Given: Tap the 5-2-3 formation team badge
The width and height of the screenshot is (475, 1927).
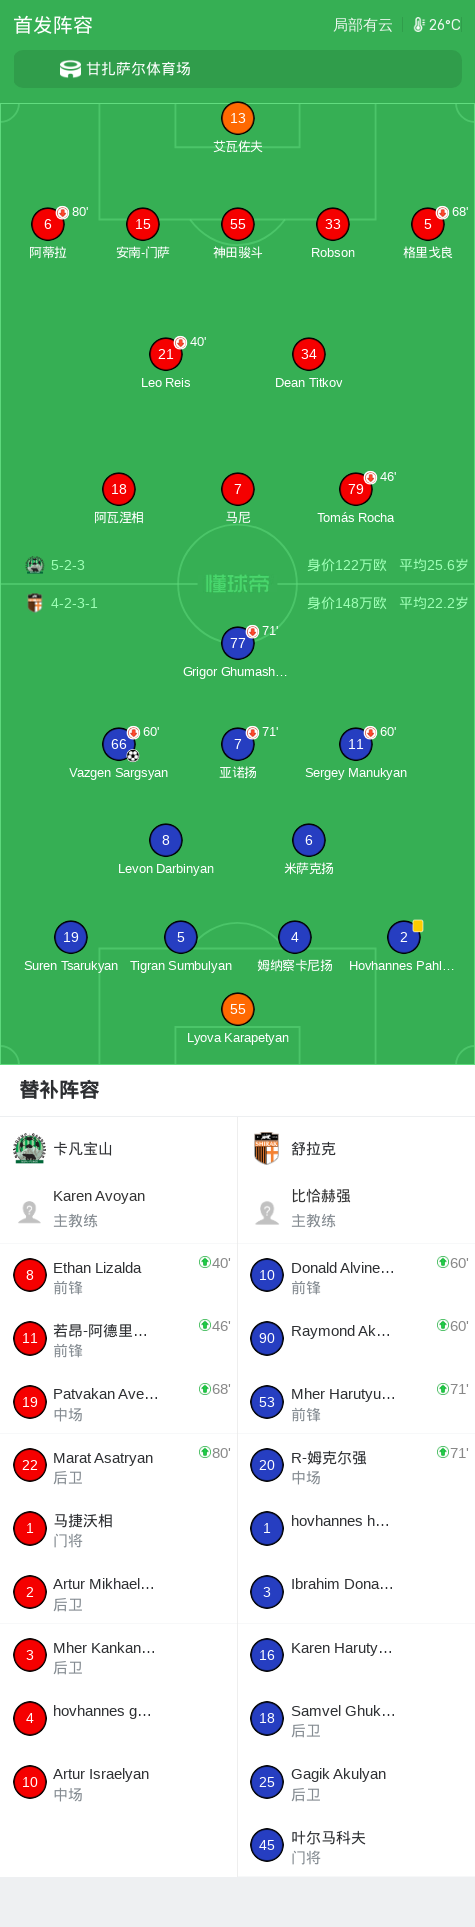Looking at the screenshot, I should [x=35, y=565].
